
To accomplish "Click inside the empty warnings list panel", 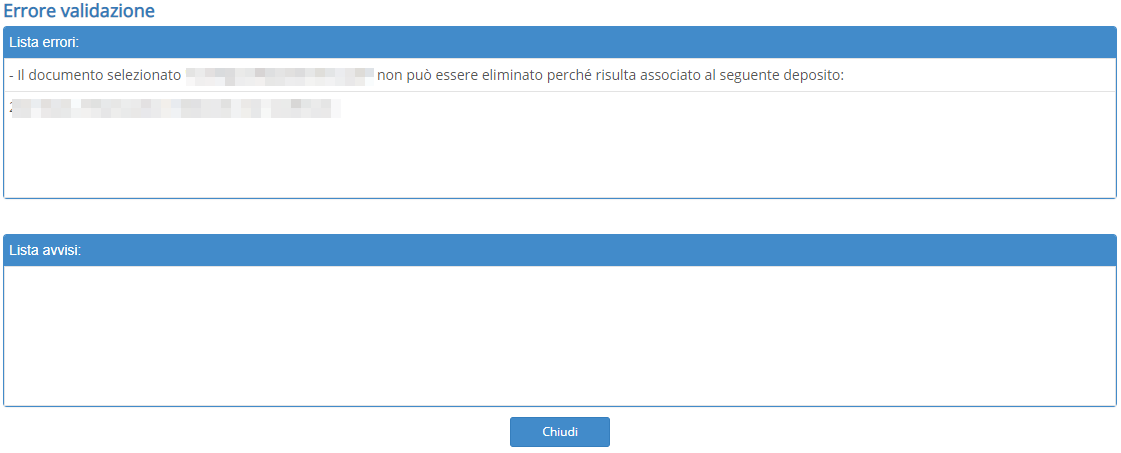I will (560, 335).
